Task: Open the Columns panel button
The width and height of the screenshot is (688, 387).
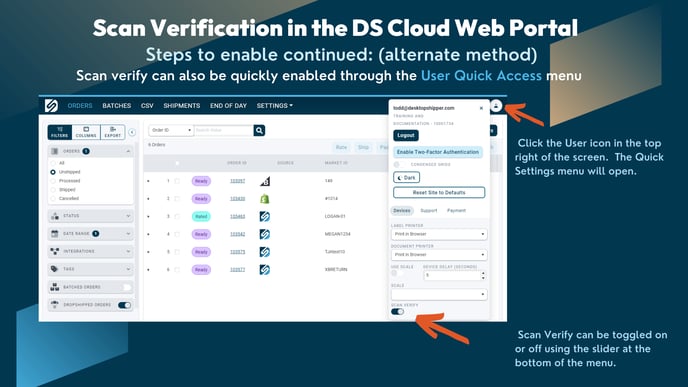Action: 86,132
